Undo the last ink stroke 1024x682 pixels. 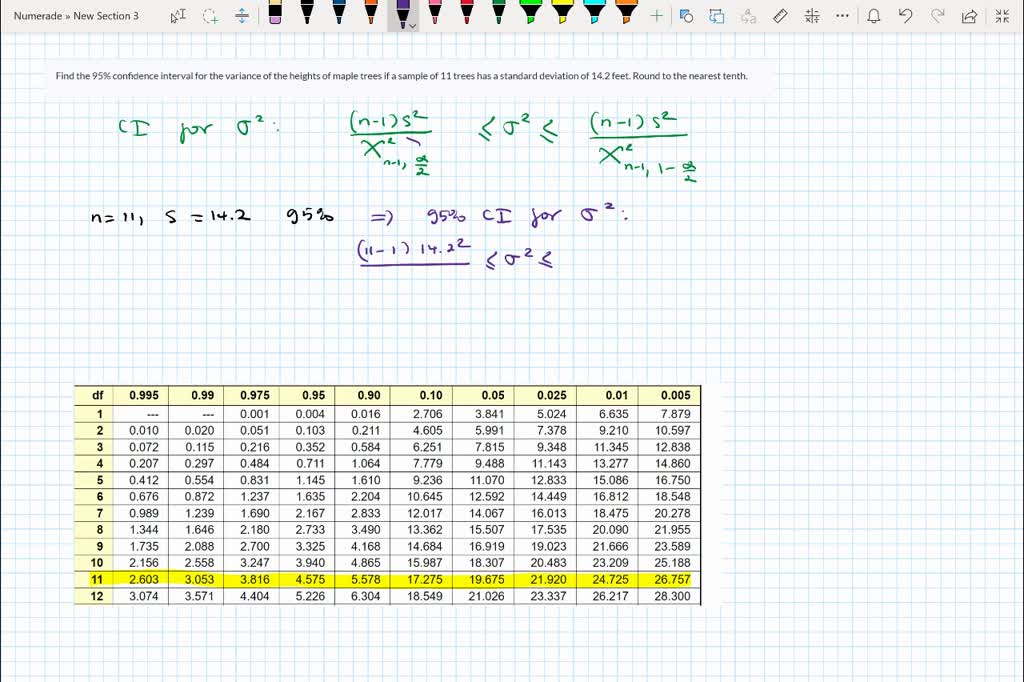point(905,15)
